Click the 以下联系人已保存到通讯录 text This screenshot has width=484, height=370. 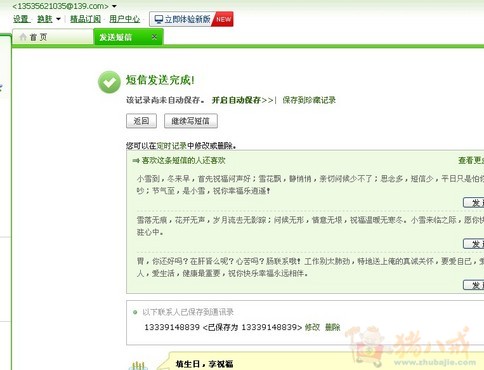point(188,312)
